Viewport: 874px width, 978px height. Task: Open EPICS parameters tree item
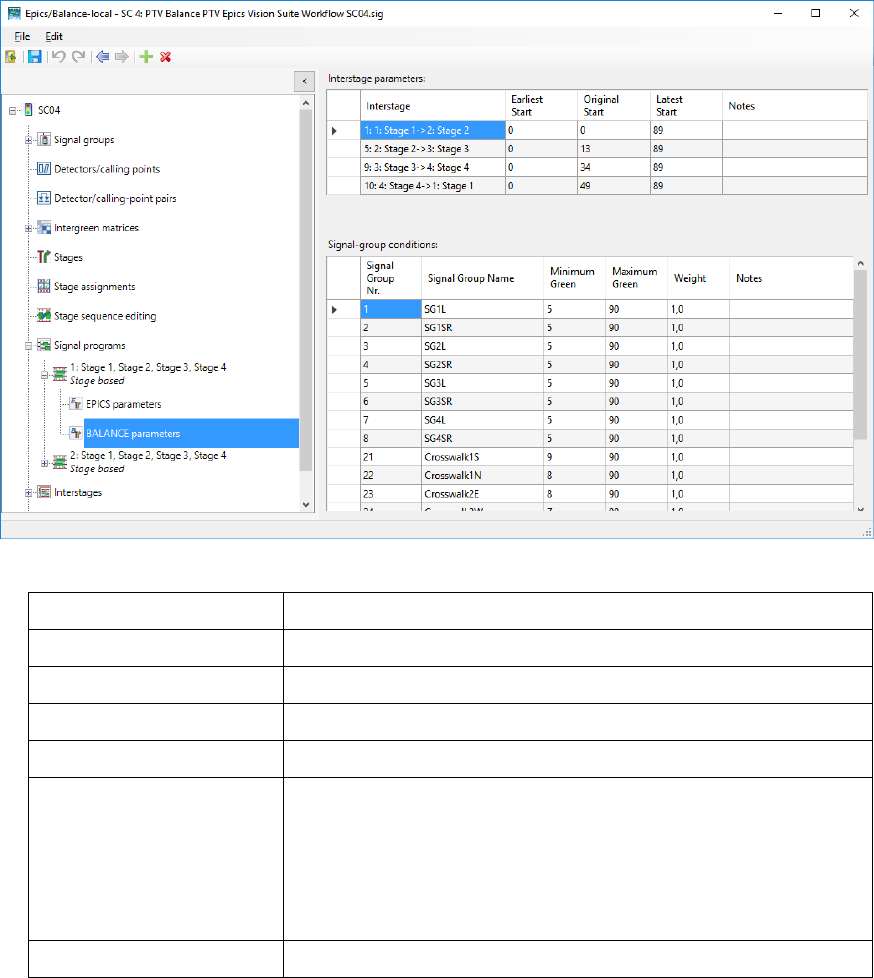124,404
